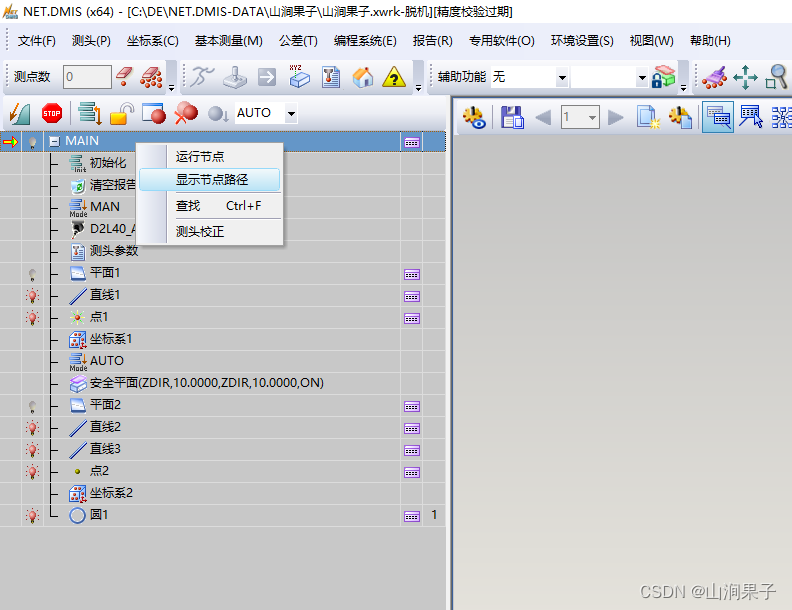Toggle the bulb on MAIN row

(32, 143)
